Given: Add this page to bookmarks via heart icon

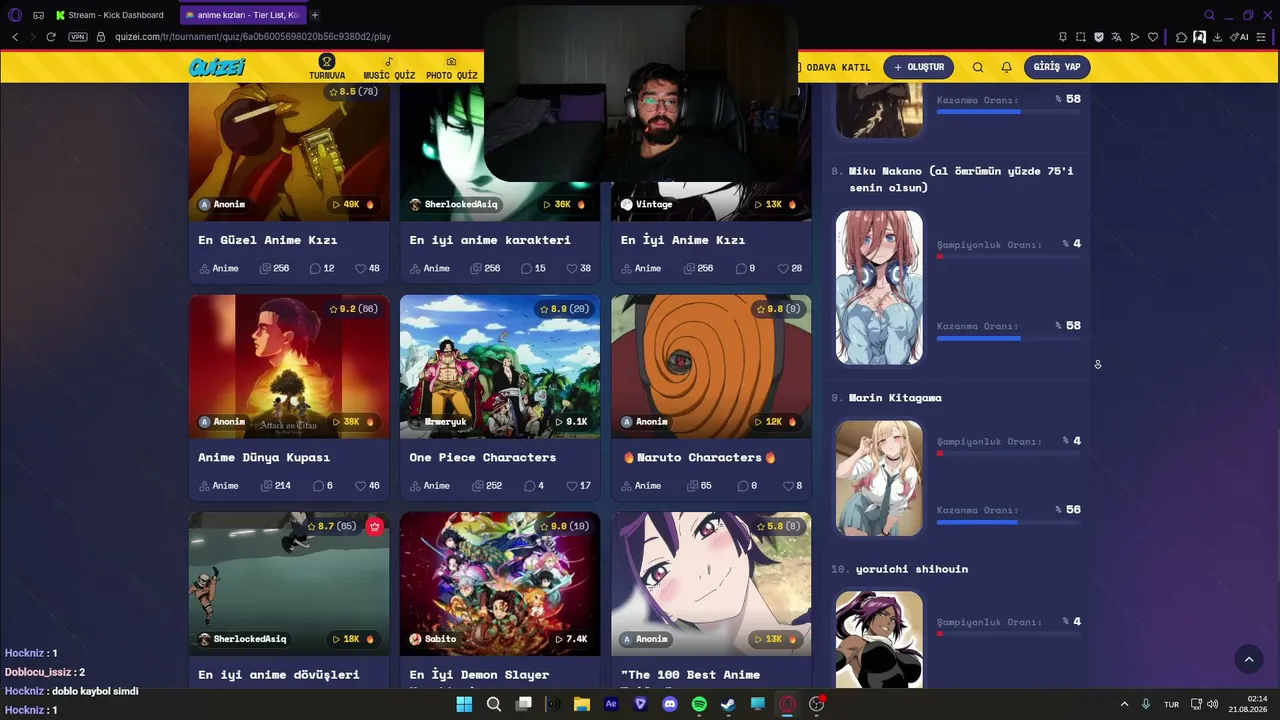Looking at the screenshot, I should 1153,37.
